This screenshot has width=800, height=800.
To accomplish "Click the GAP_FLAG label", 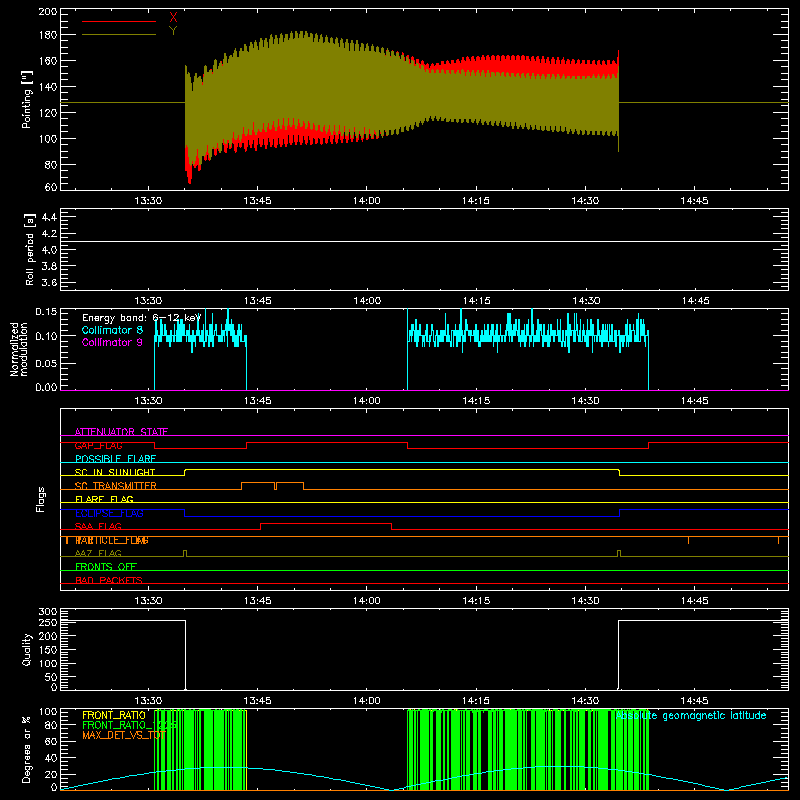I will point(98,445).
